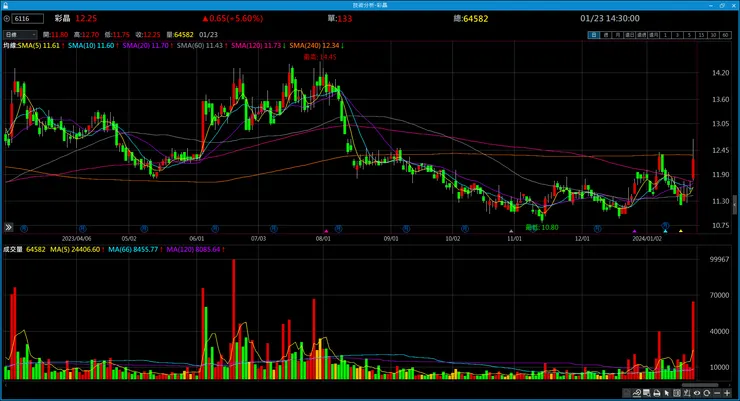Click the timestamp 01/23 14:30:00

pyautogui.click(x=610, y=18)
